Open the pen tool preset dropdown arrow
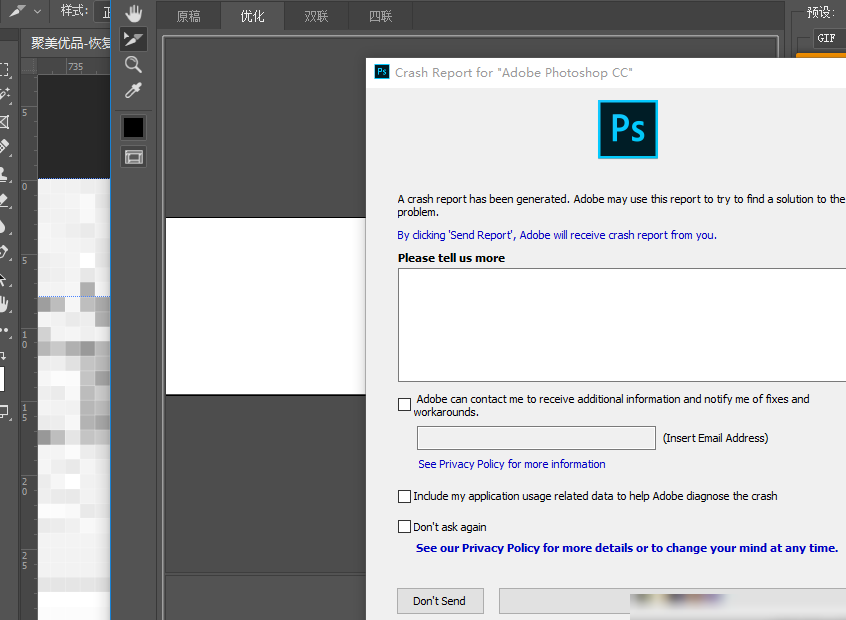This screenshot has height=620, width=846. (37, 11)
